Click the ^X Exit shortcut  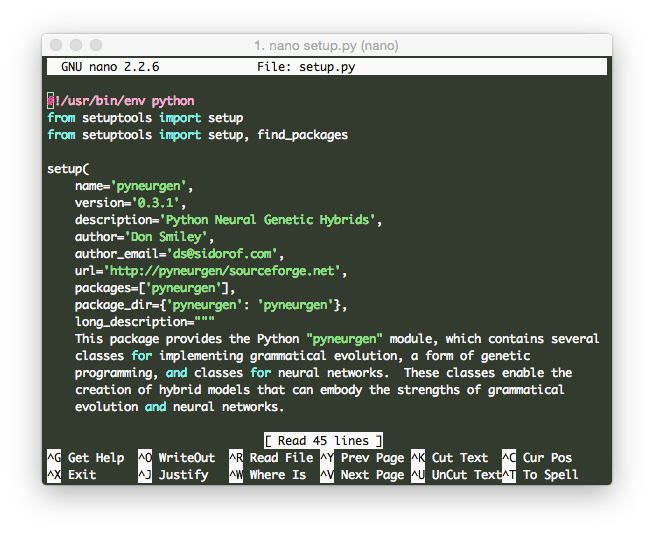tap(72, 475)
